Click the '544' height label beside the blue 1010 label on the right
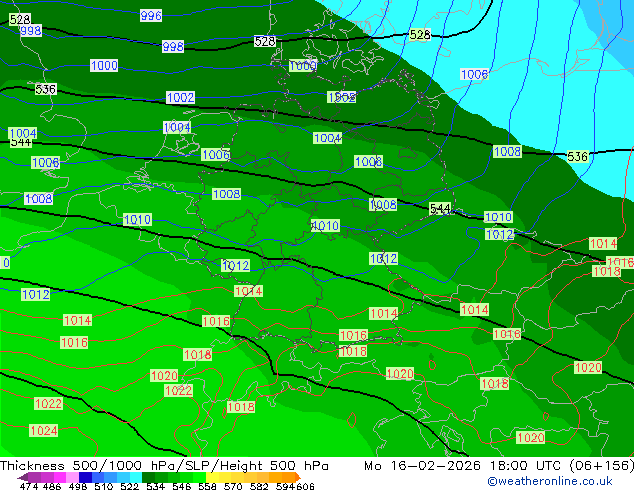Screen dimensions: 634x490 click(440, 209)
